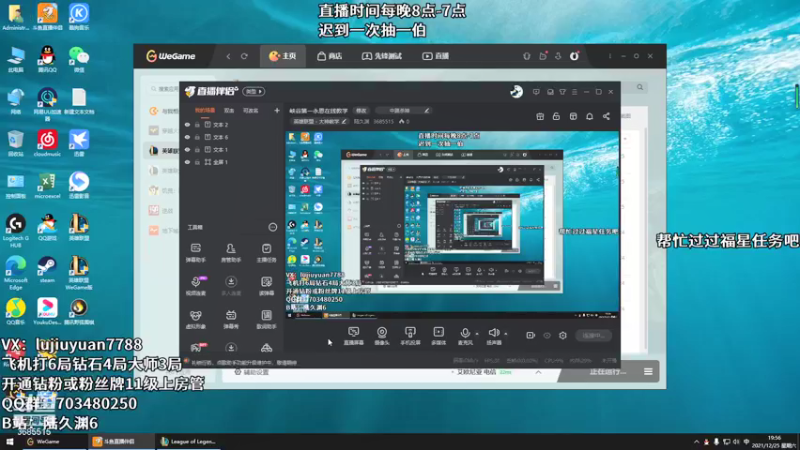This screenshot has height=450, width=800.
Task: Open the notification bell in the streaming app
Action: (x=589, y=116)
